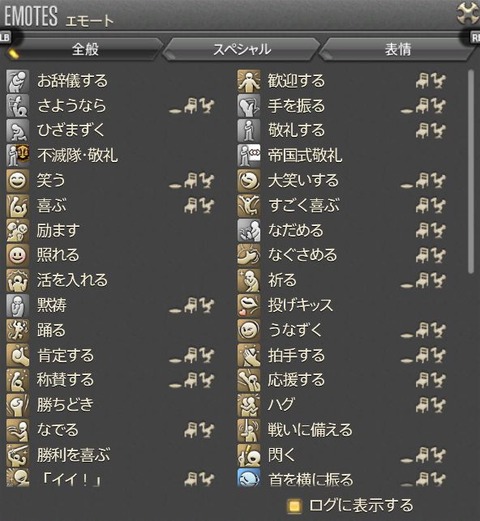Click the ハグ hug emote icon
The width and height of the screenshot is (480, 521).
pos(249,405)
